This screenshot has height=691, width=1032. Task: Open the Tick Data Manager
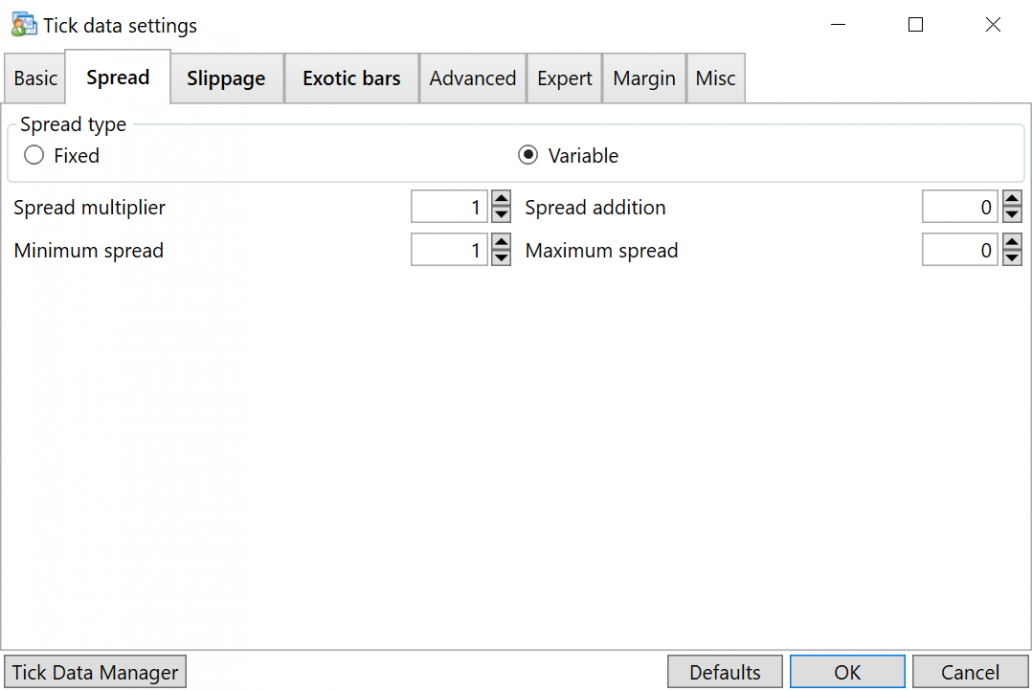[x=95, y=671]
